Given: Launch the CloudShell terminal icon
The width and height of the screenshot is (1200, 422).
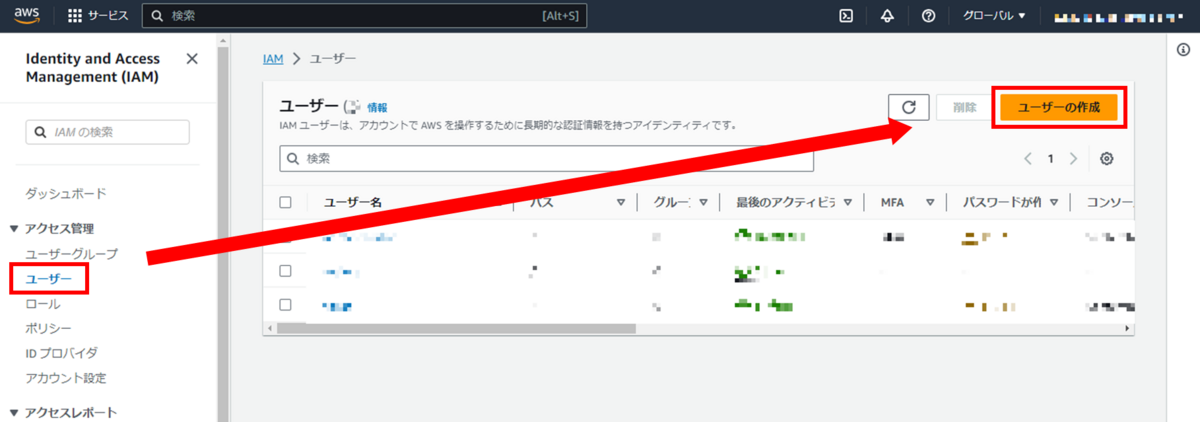Looking at the screenshot, I should click(x=846, y=16).
